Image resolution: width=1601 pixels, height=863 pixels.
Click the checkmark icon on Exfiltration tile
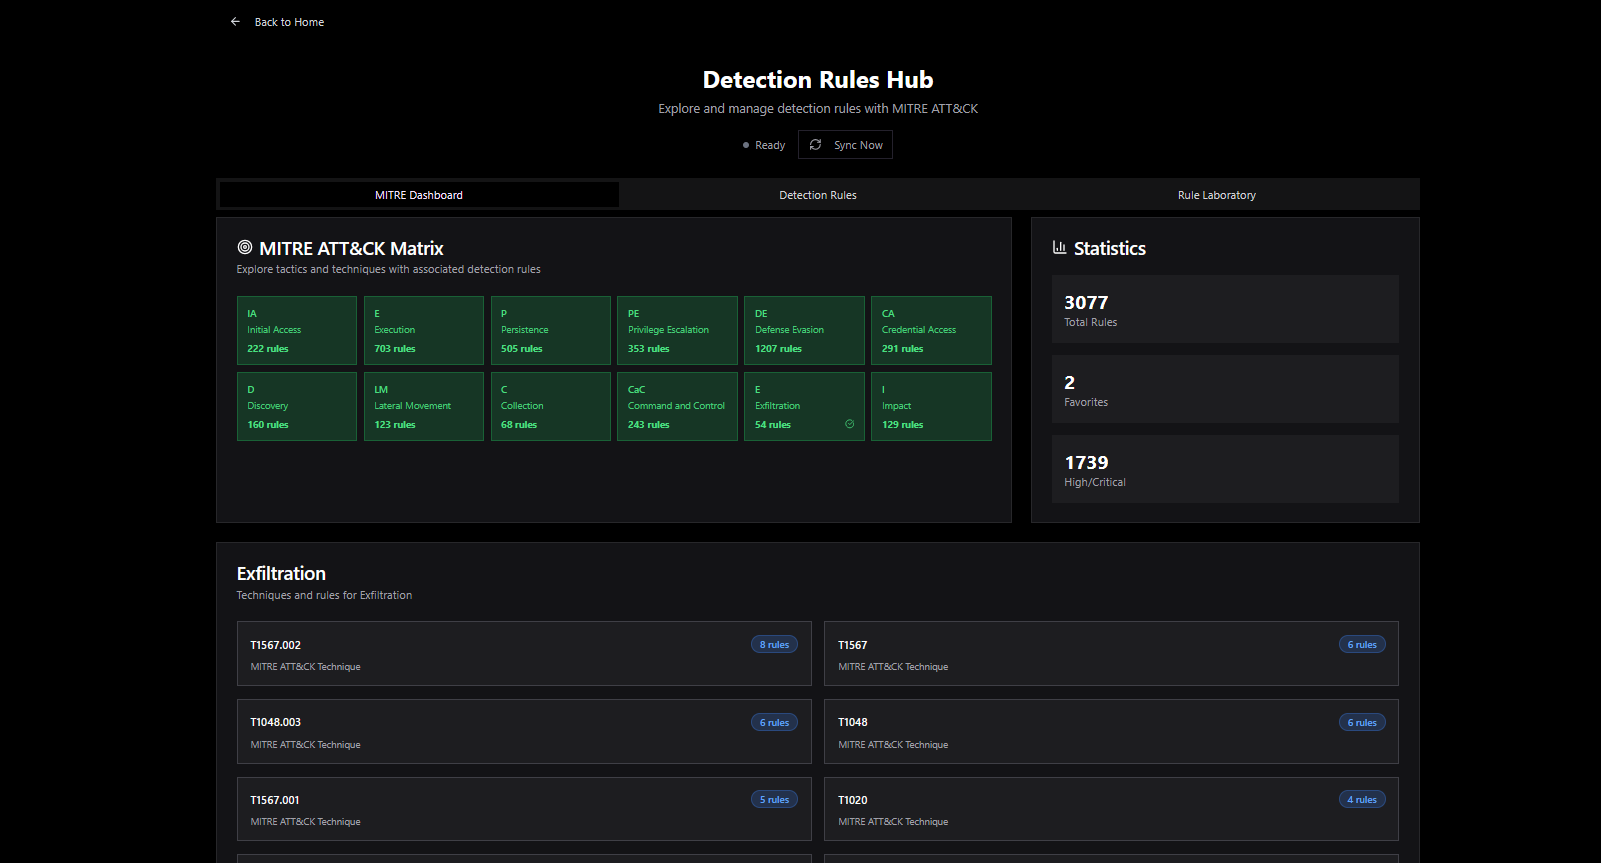click(x=850, y=424)
